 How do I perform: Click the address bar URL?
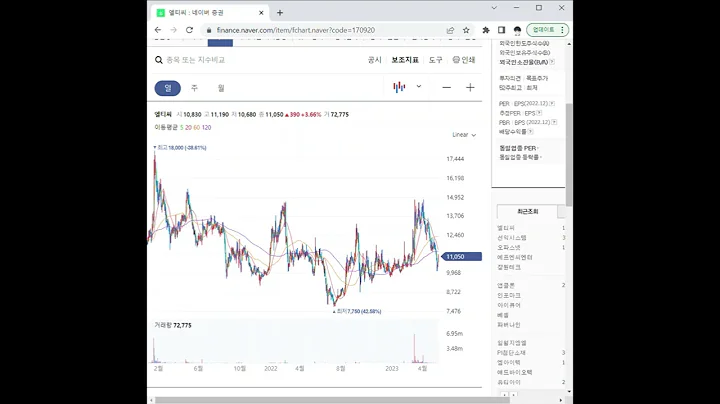pyautogui.click(x=296, y=30)
